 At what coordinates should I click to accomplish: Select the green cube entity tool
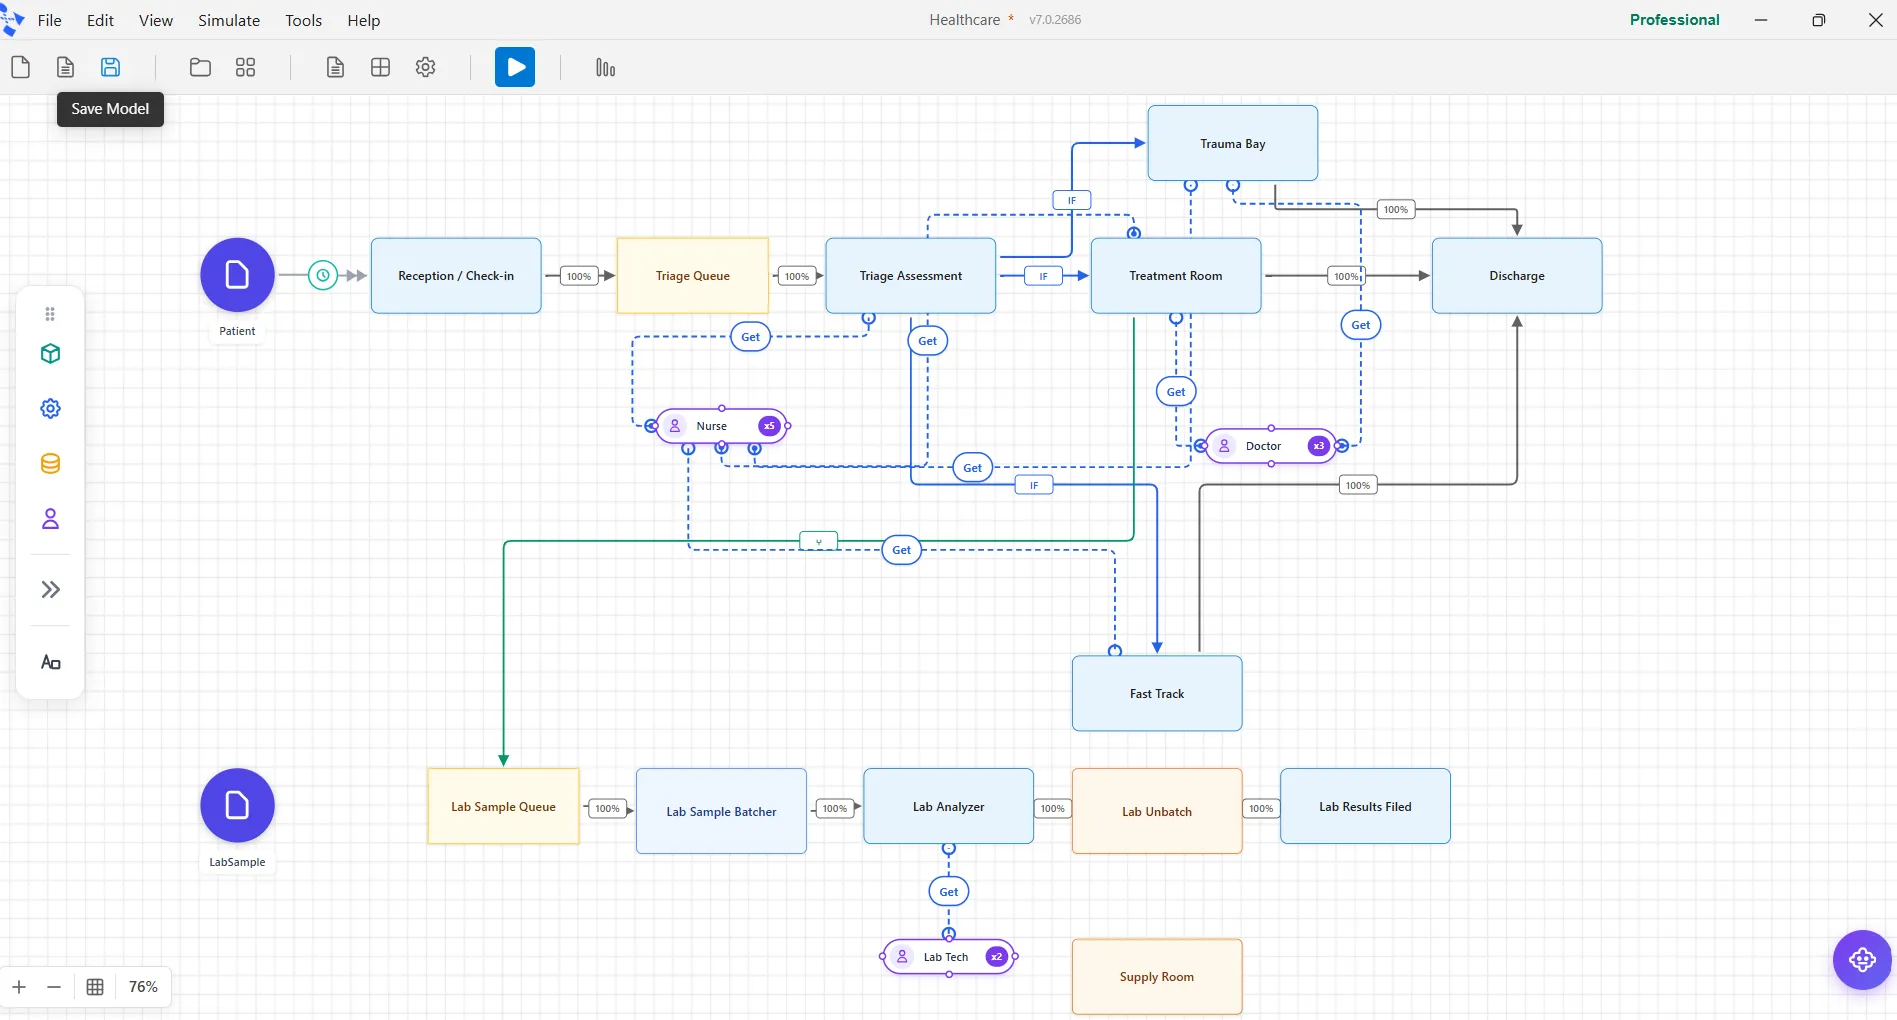(50, 353)
